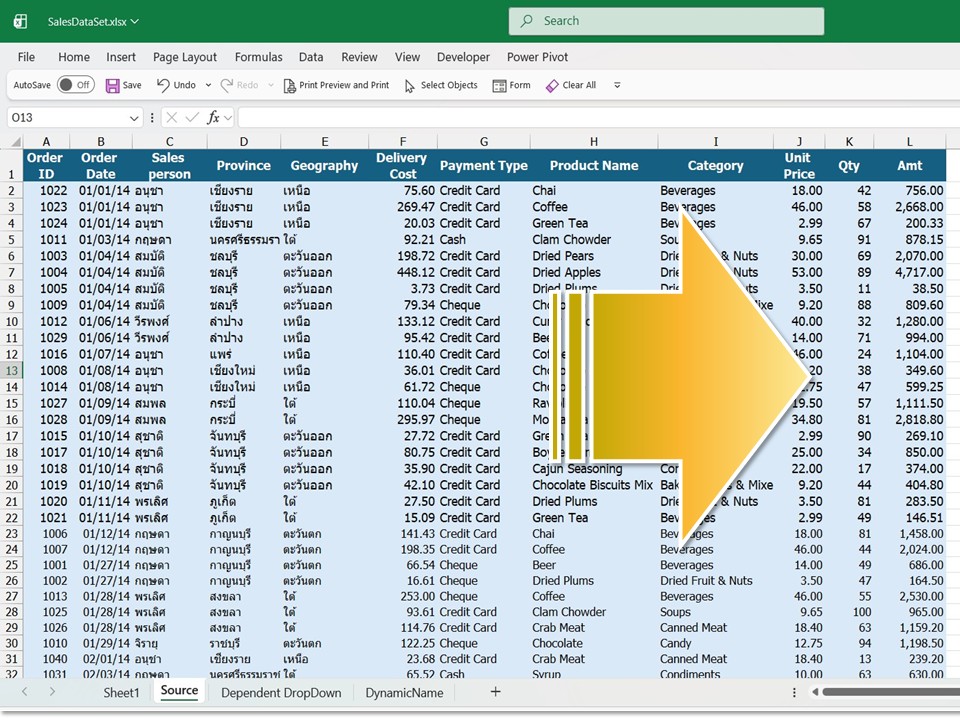
Task: Switch to the Home tab
Action: tap(74, 57)
